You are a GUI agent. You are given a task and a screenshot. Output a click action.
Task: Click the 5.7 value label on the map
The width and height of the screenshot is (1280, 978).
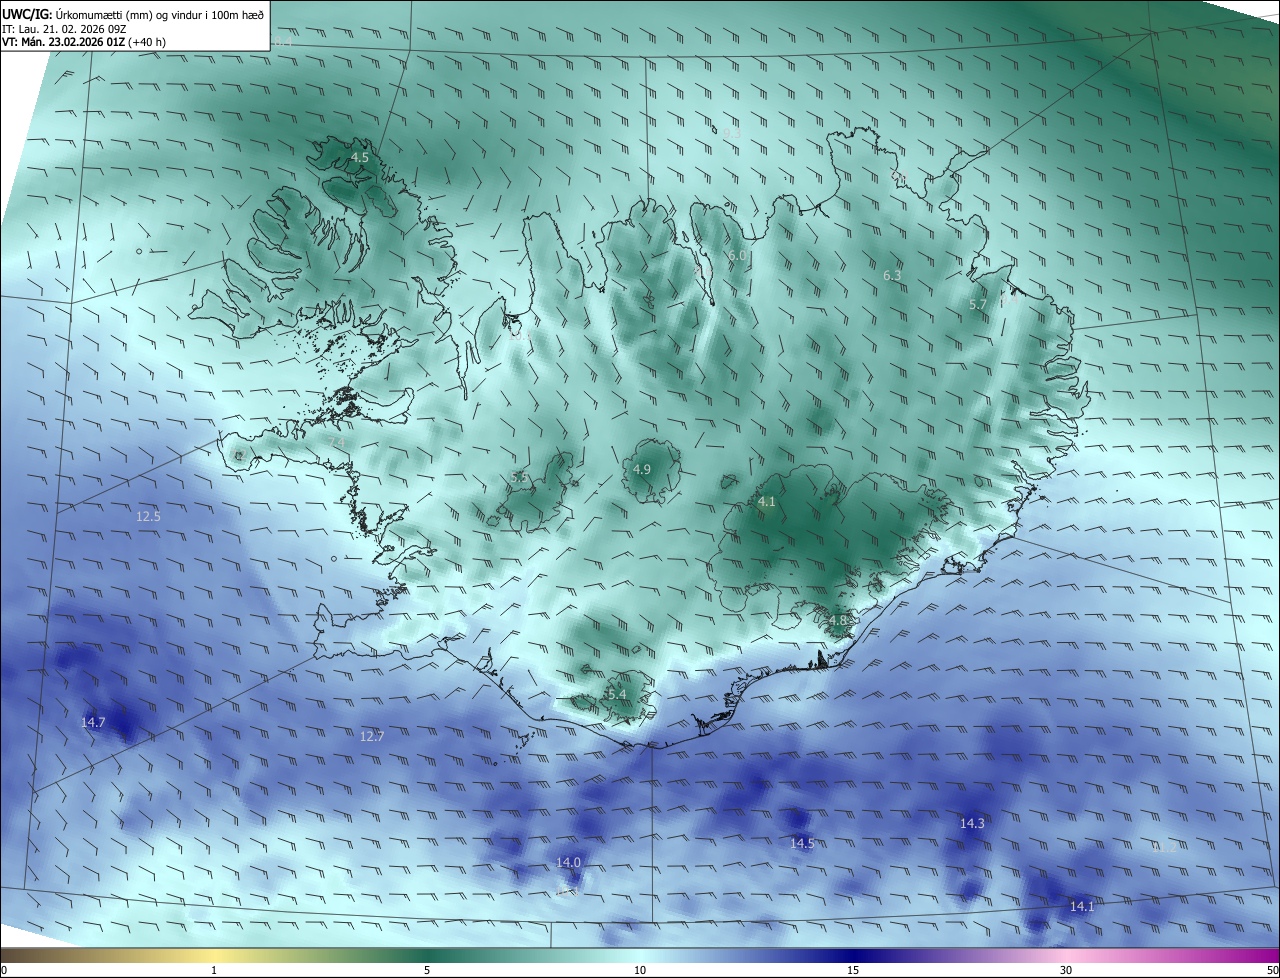(x=978, y=304)
